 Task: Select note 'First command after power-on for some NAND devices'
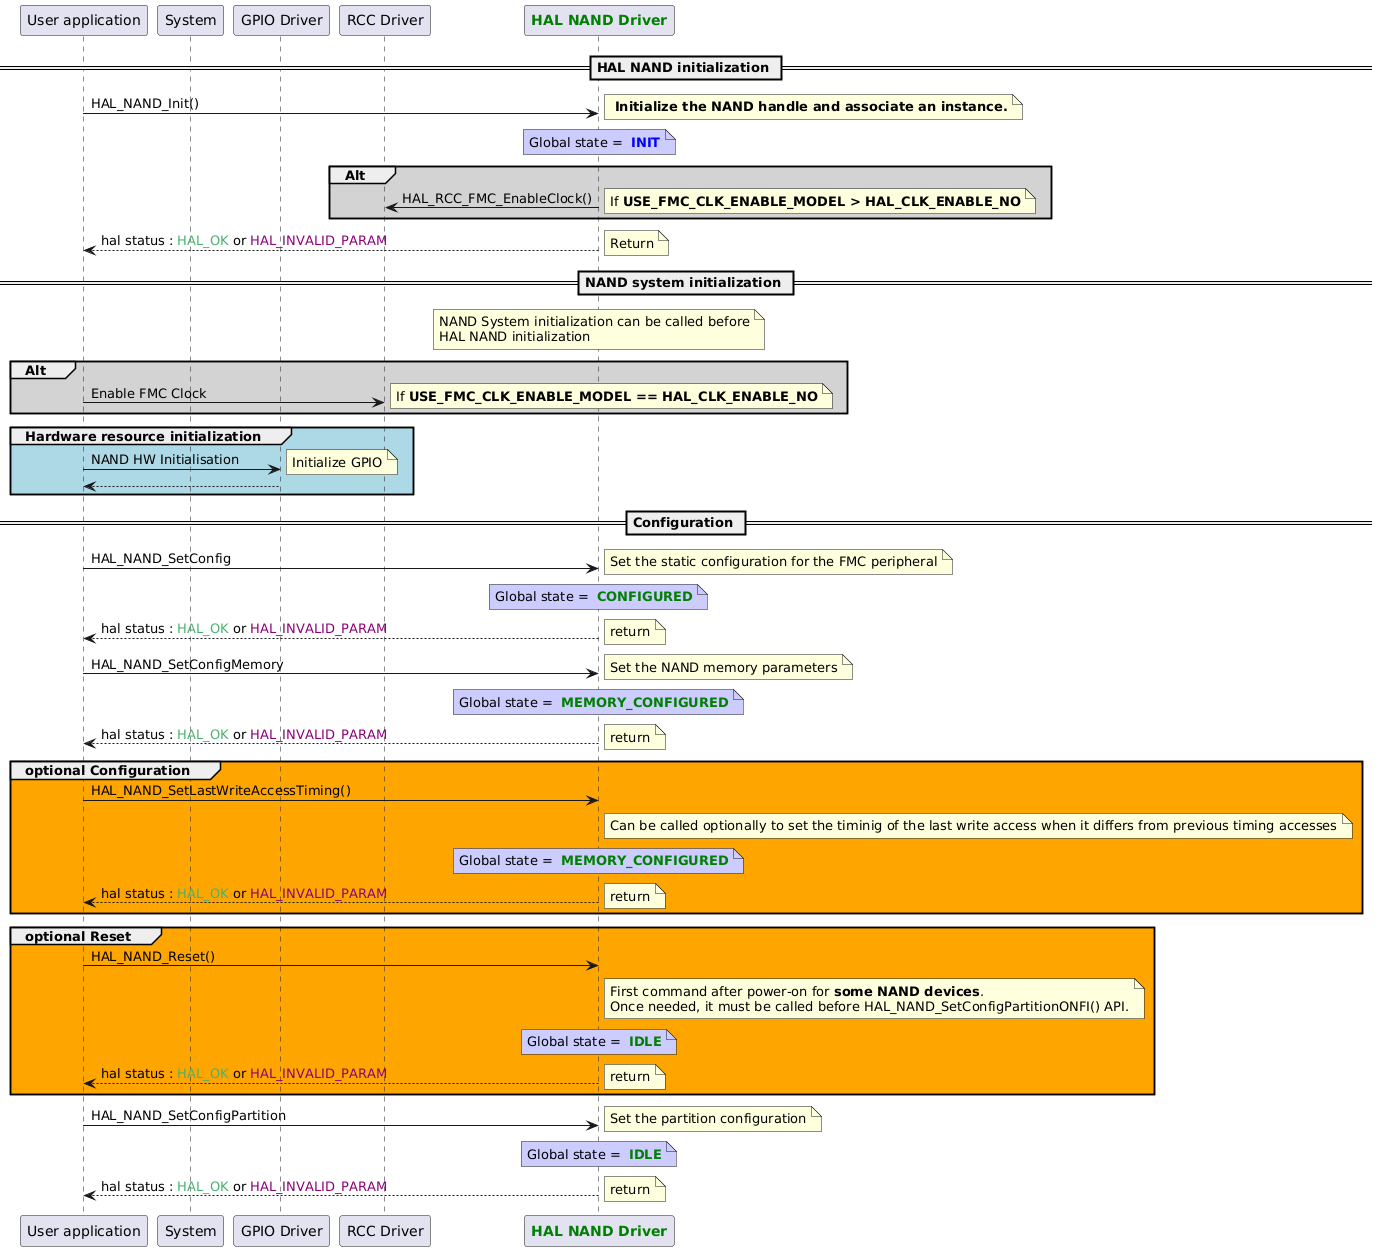874,999
